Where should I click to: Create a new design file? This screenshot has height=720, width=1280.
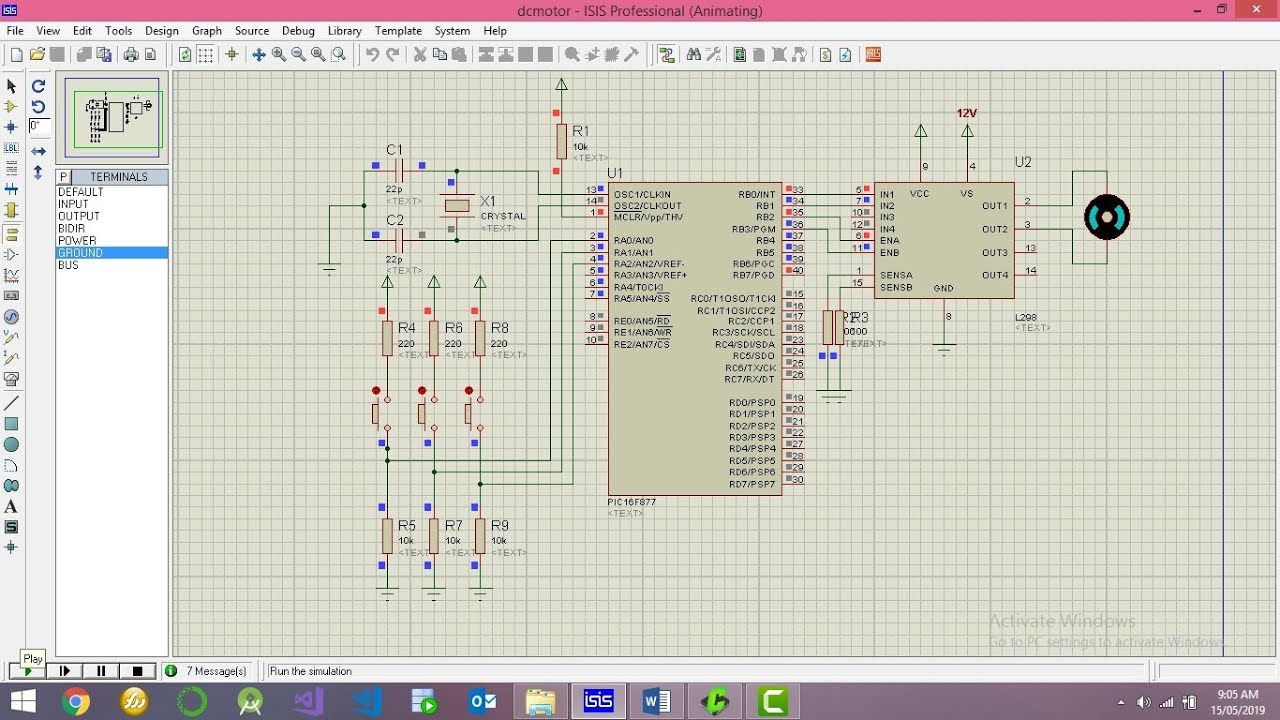(x=17, y=55)
